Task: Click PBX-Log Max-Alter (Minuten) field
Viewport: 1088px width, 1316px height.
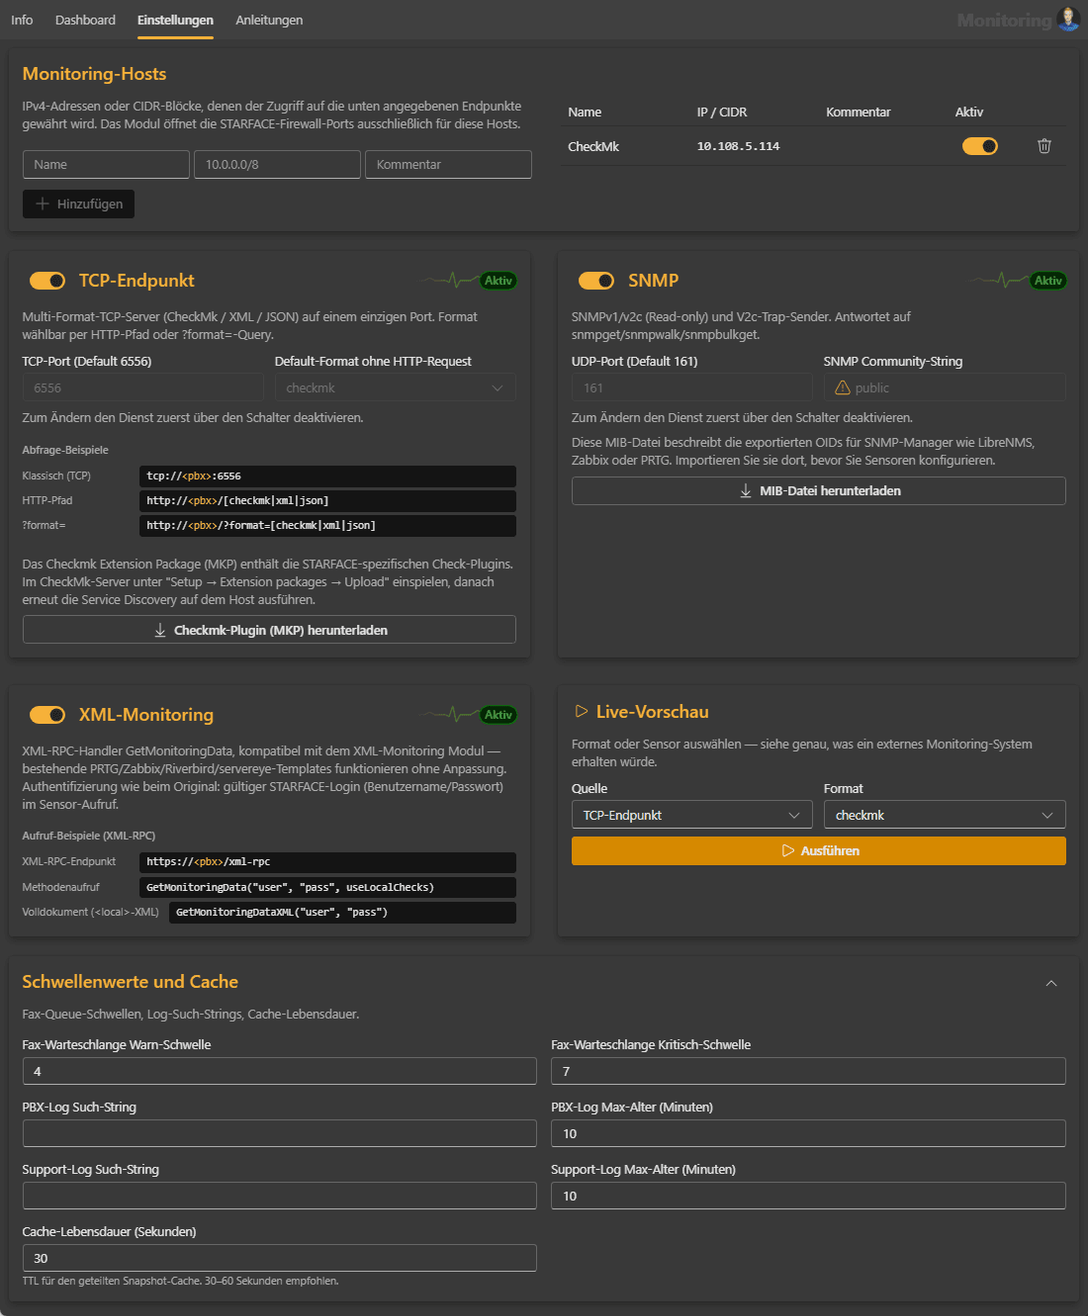Action: [808, 1133]
